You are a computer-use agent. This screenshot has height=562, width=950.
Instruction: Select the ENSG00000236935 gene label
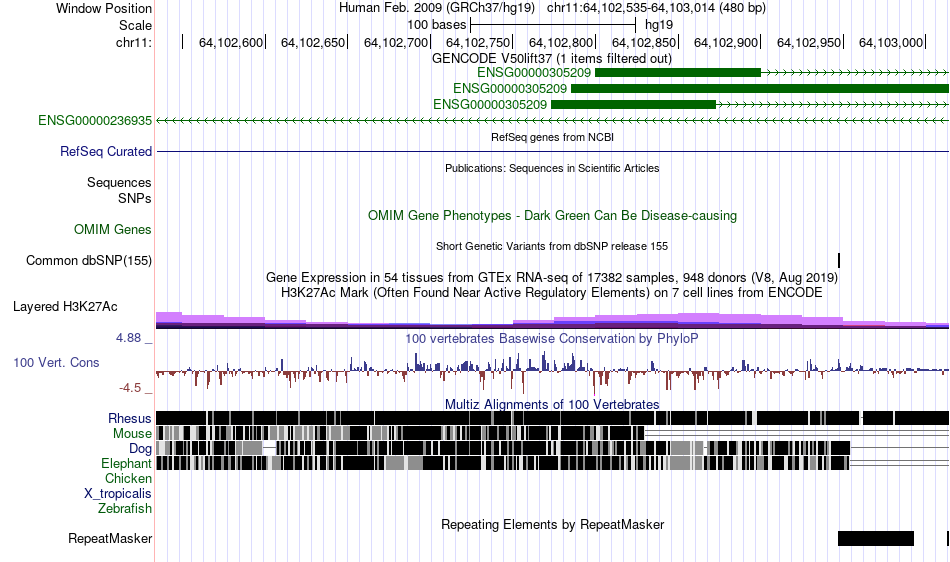[95, 121]
